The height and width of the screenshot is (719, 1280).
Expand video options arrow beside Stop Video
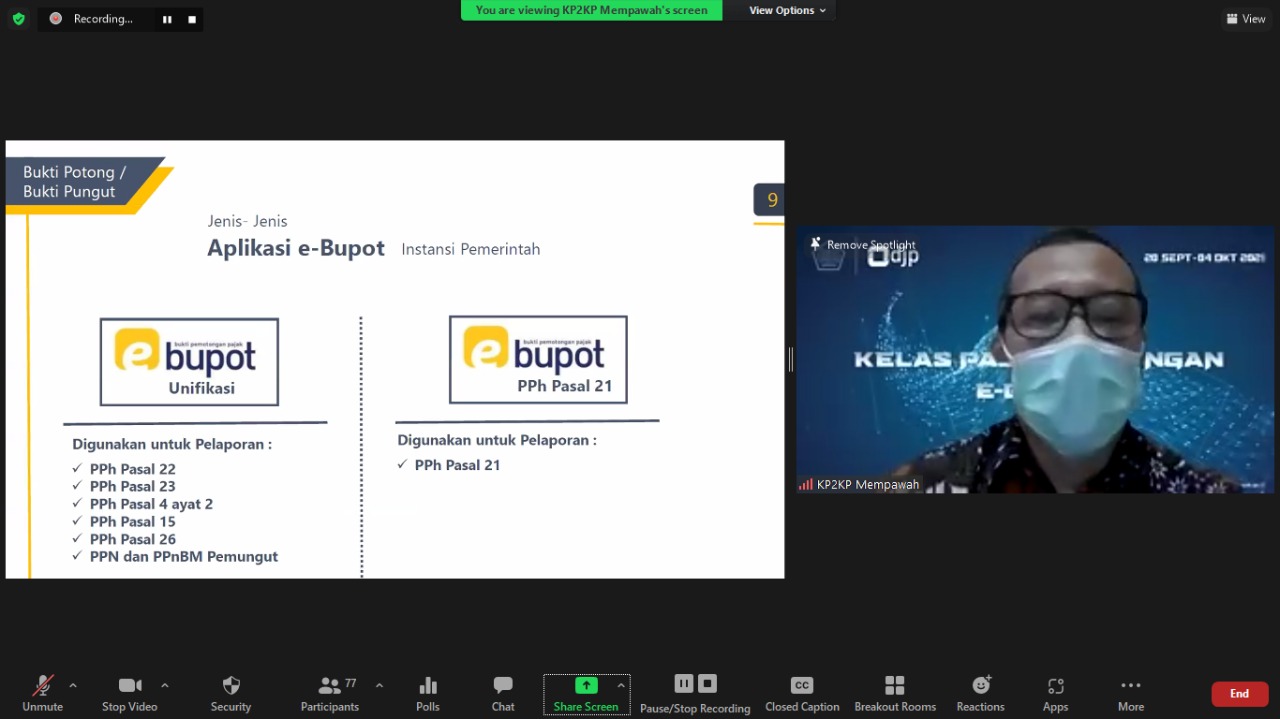[165, 685]
